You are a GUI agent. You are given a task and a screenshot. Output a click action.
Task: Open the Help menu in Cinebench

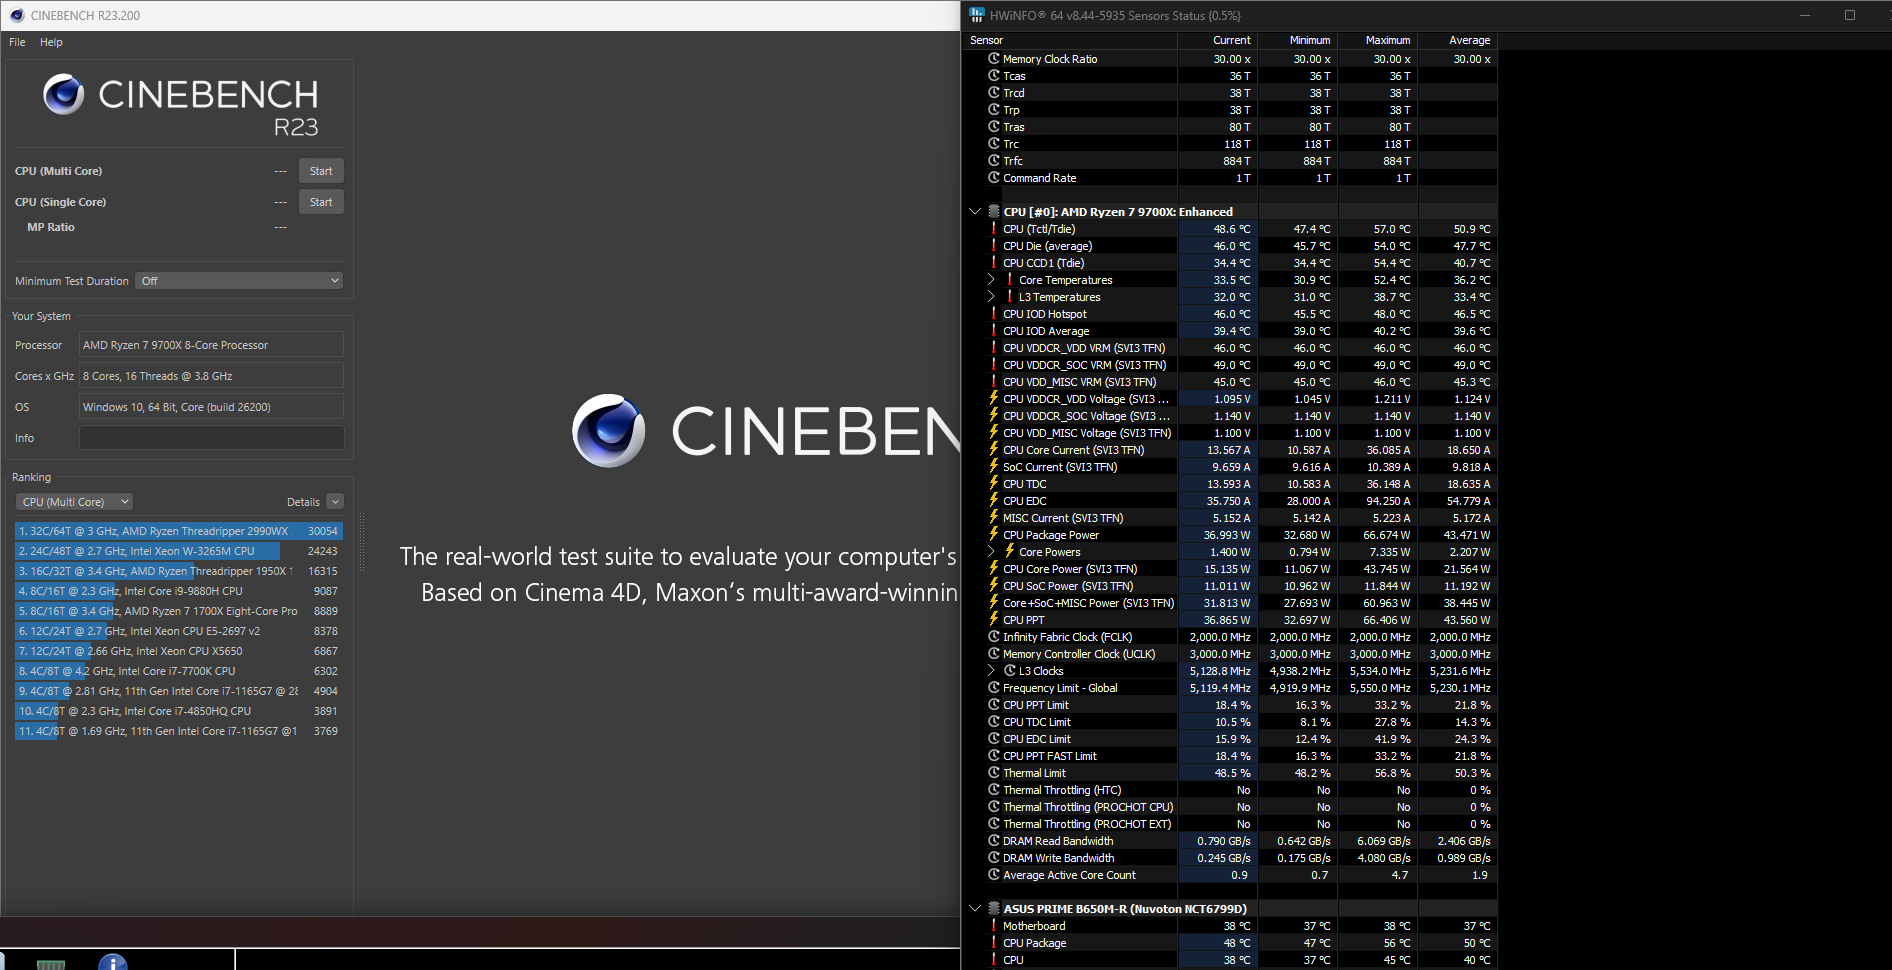[51, 42]
